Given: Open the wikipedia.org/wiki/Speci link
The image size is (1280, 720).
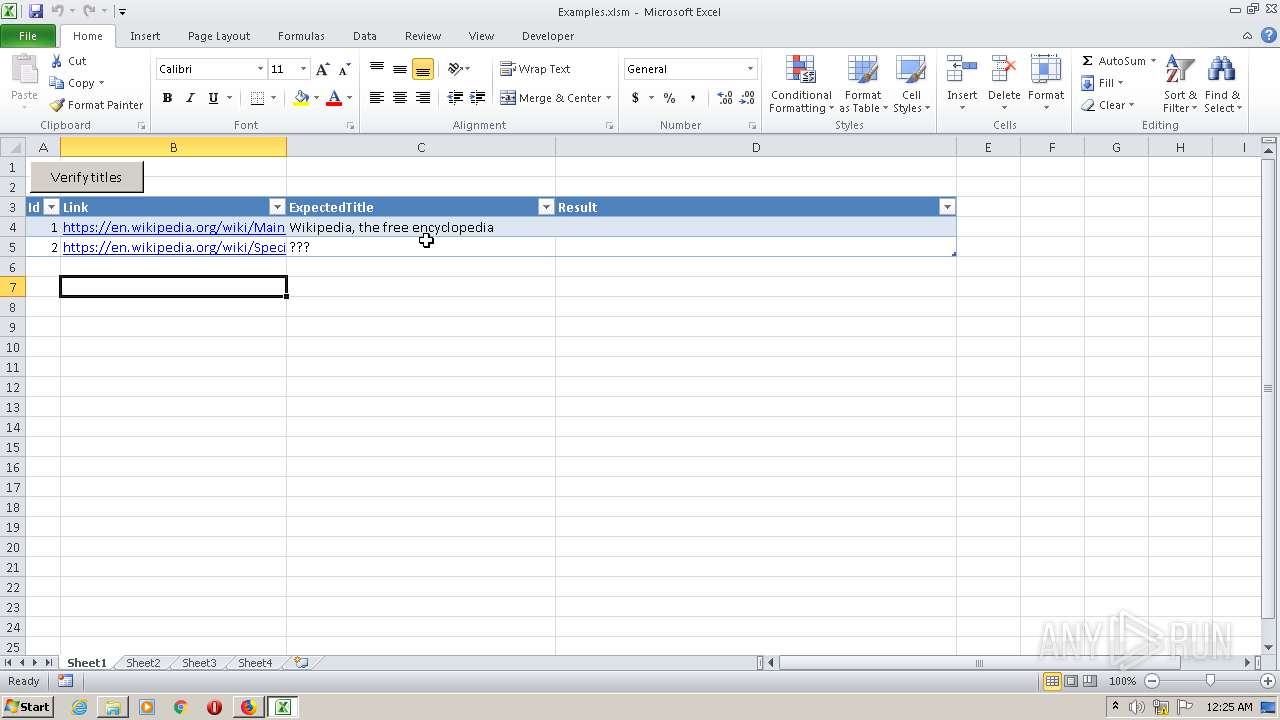Looking at the screenshot, I should 174,247.
